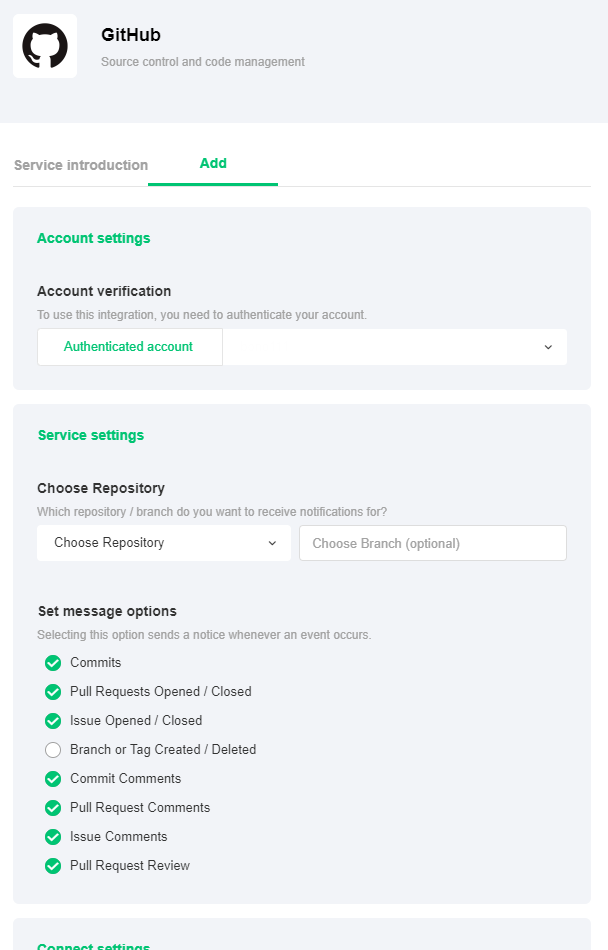Click the GitHub Octocat logo icon
Screen dimensions: 608x950
(x=45, y=46)
